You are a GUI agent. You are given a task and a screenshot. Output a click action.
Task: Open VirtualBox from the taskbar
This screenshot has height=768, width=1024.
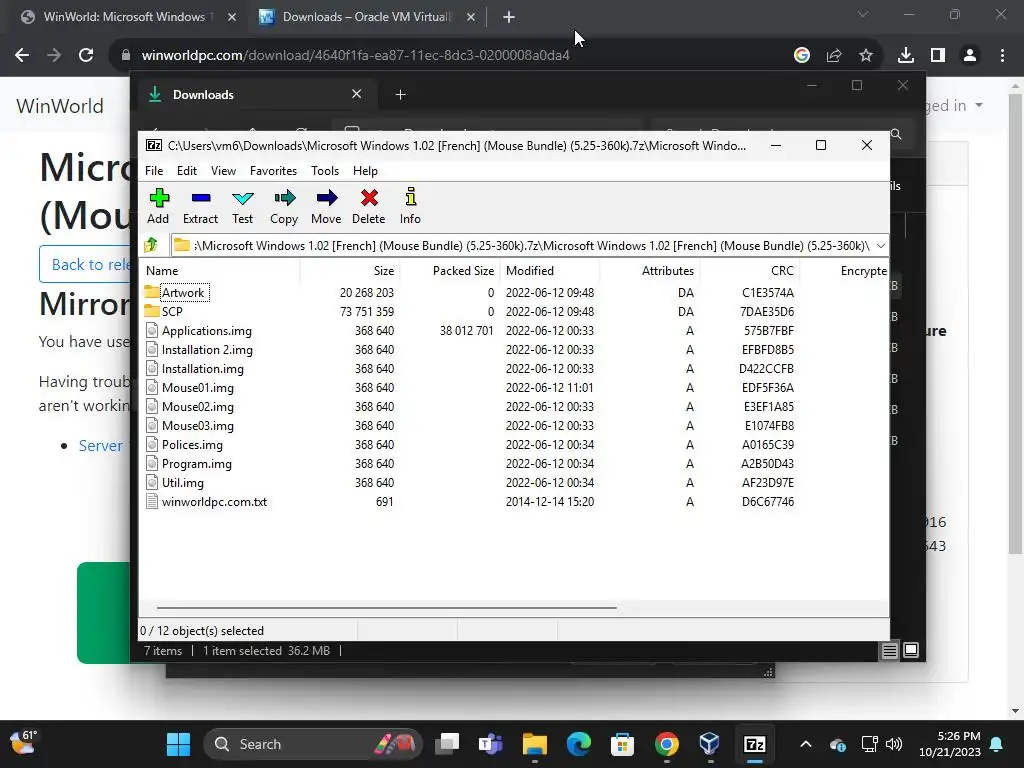click(x=710, y=744)
